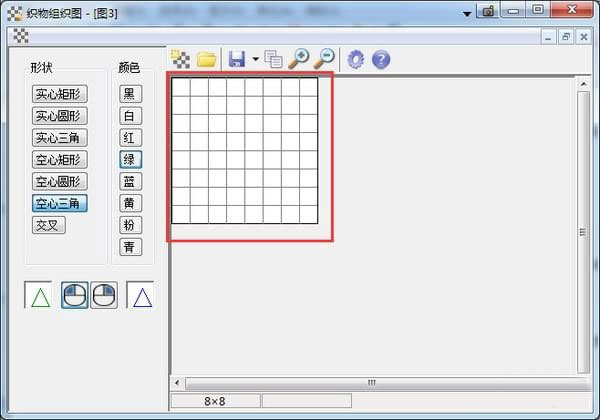Click the title bar application icon
This screenshot has height=420, width=600.
(15, 14)
